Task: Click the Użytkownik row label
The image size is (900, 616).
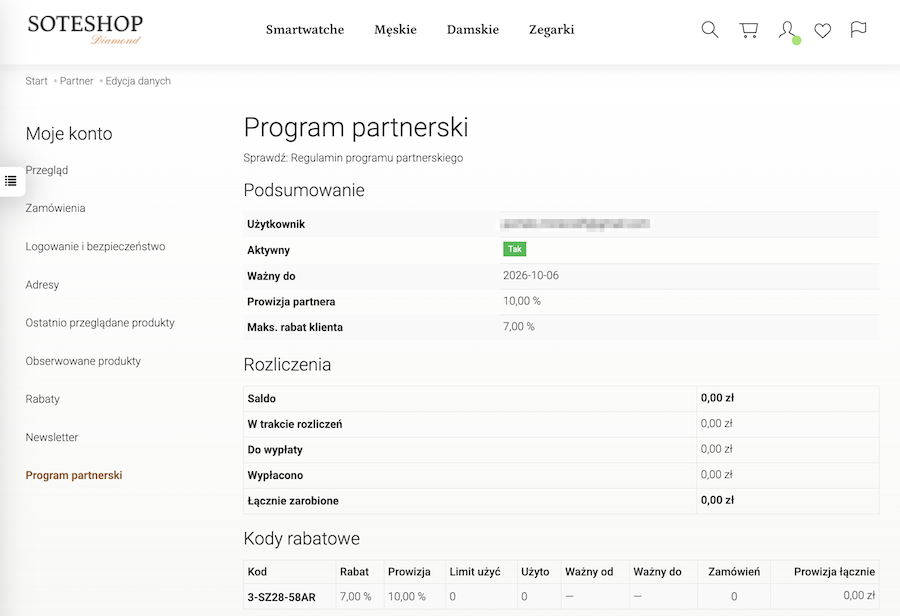Action: coord(276,224)
